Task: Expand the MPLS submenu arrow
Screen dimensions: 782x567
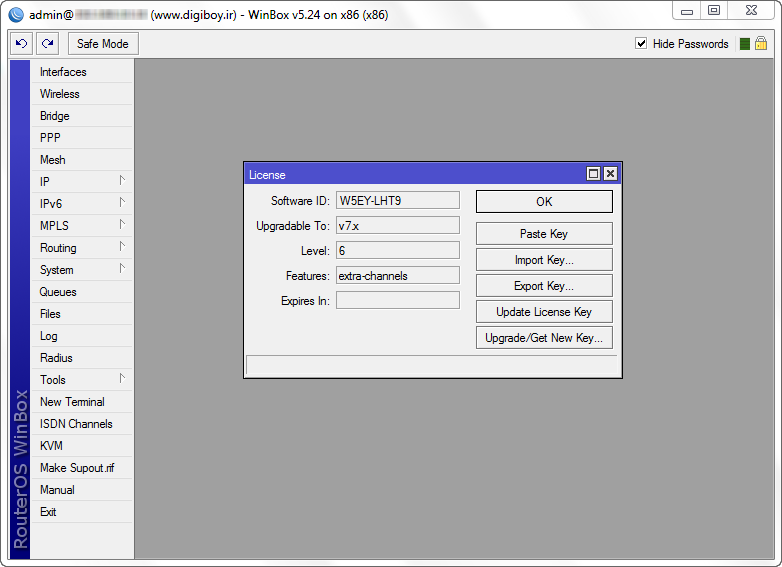Action: coord(122,224)
